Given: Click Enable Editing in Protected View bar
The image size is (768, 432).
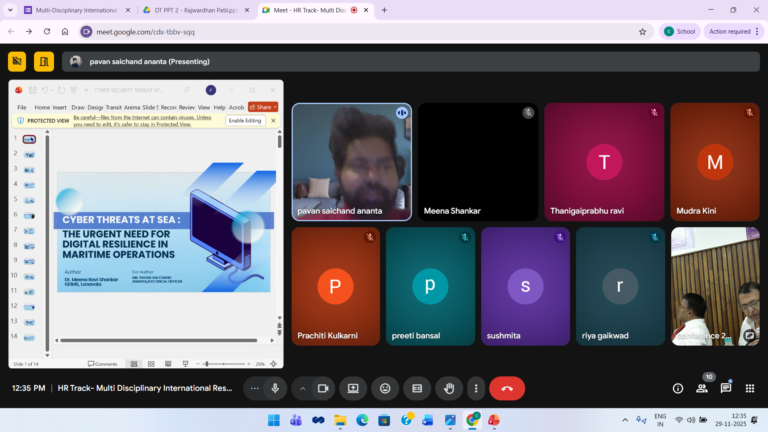Looking at the screenshot, I should (245, 120).
